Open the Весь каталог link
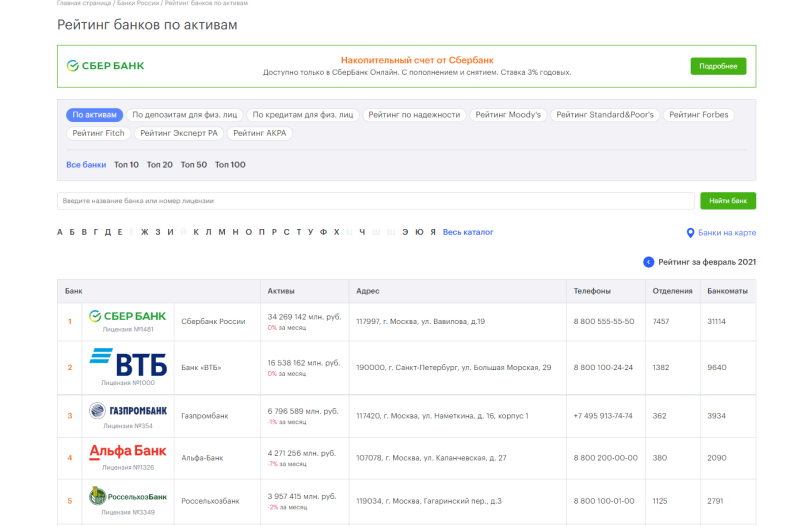The height and width of the screenshot is (526, 800). pos(468,232)
